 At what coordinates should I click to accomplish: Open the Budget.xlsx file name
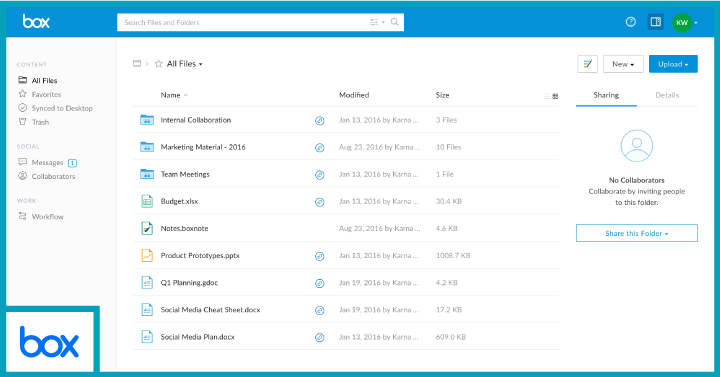coord(179,201)
